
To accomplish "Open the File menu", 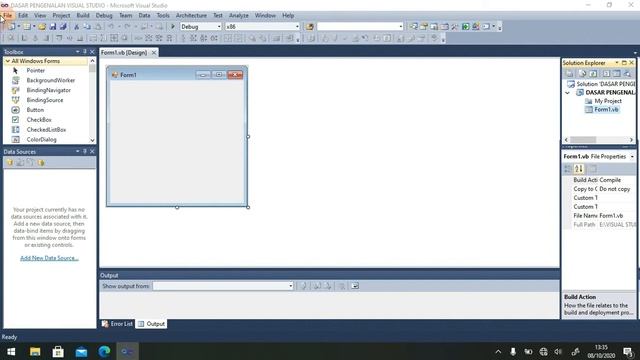I will click(8, 16).
